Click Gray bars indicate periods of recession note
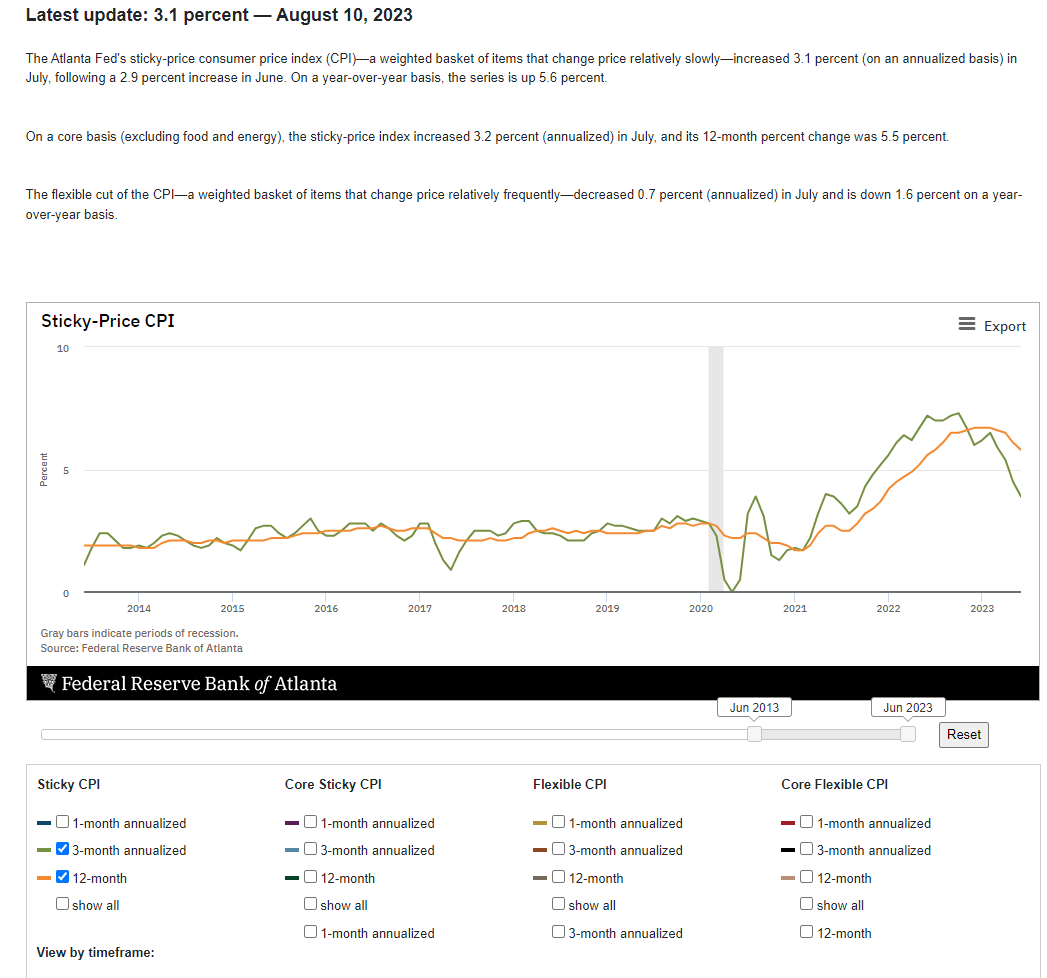Viewport: 1047px width, 978px height. click(x=140, y=633)
